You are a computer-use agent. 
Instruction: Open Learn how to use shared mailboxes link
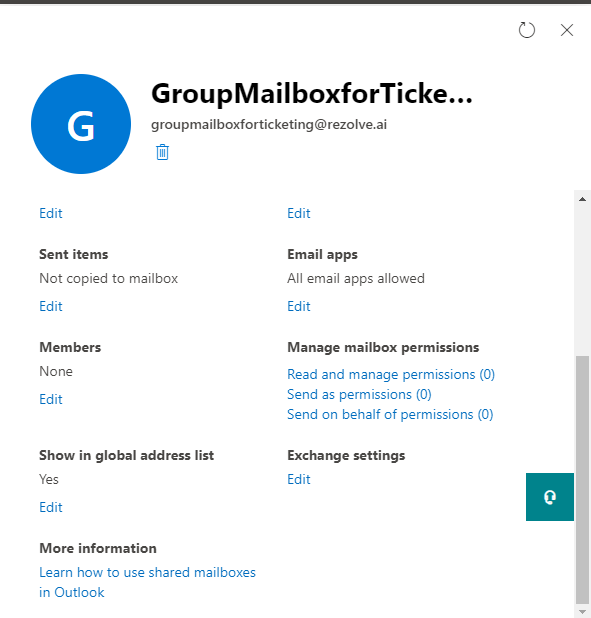point(147,582)
